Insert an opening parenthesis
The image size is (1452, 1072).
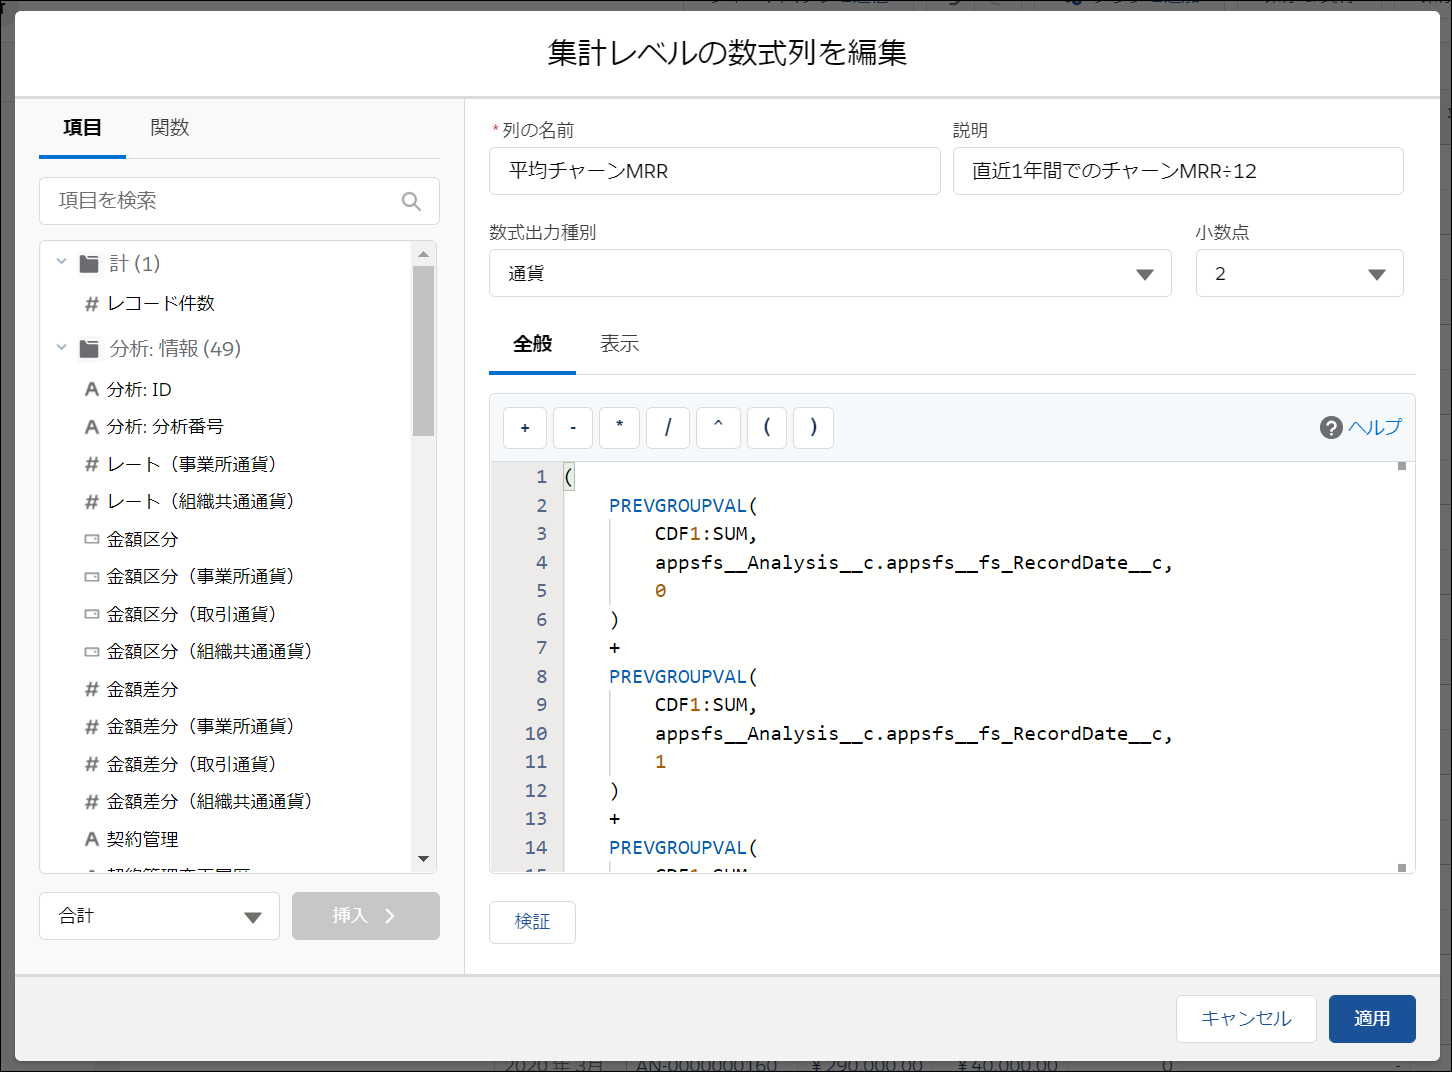point(767,428)
